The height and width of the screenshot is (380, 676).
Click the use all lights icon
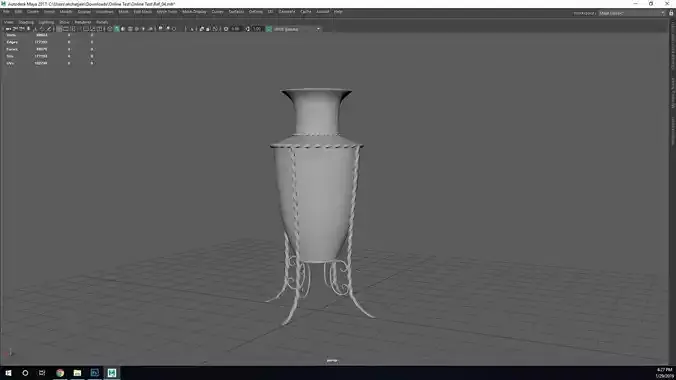tap(144, 29)
